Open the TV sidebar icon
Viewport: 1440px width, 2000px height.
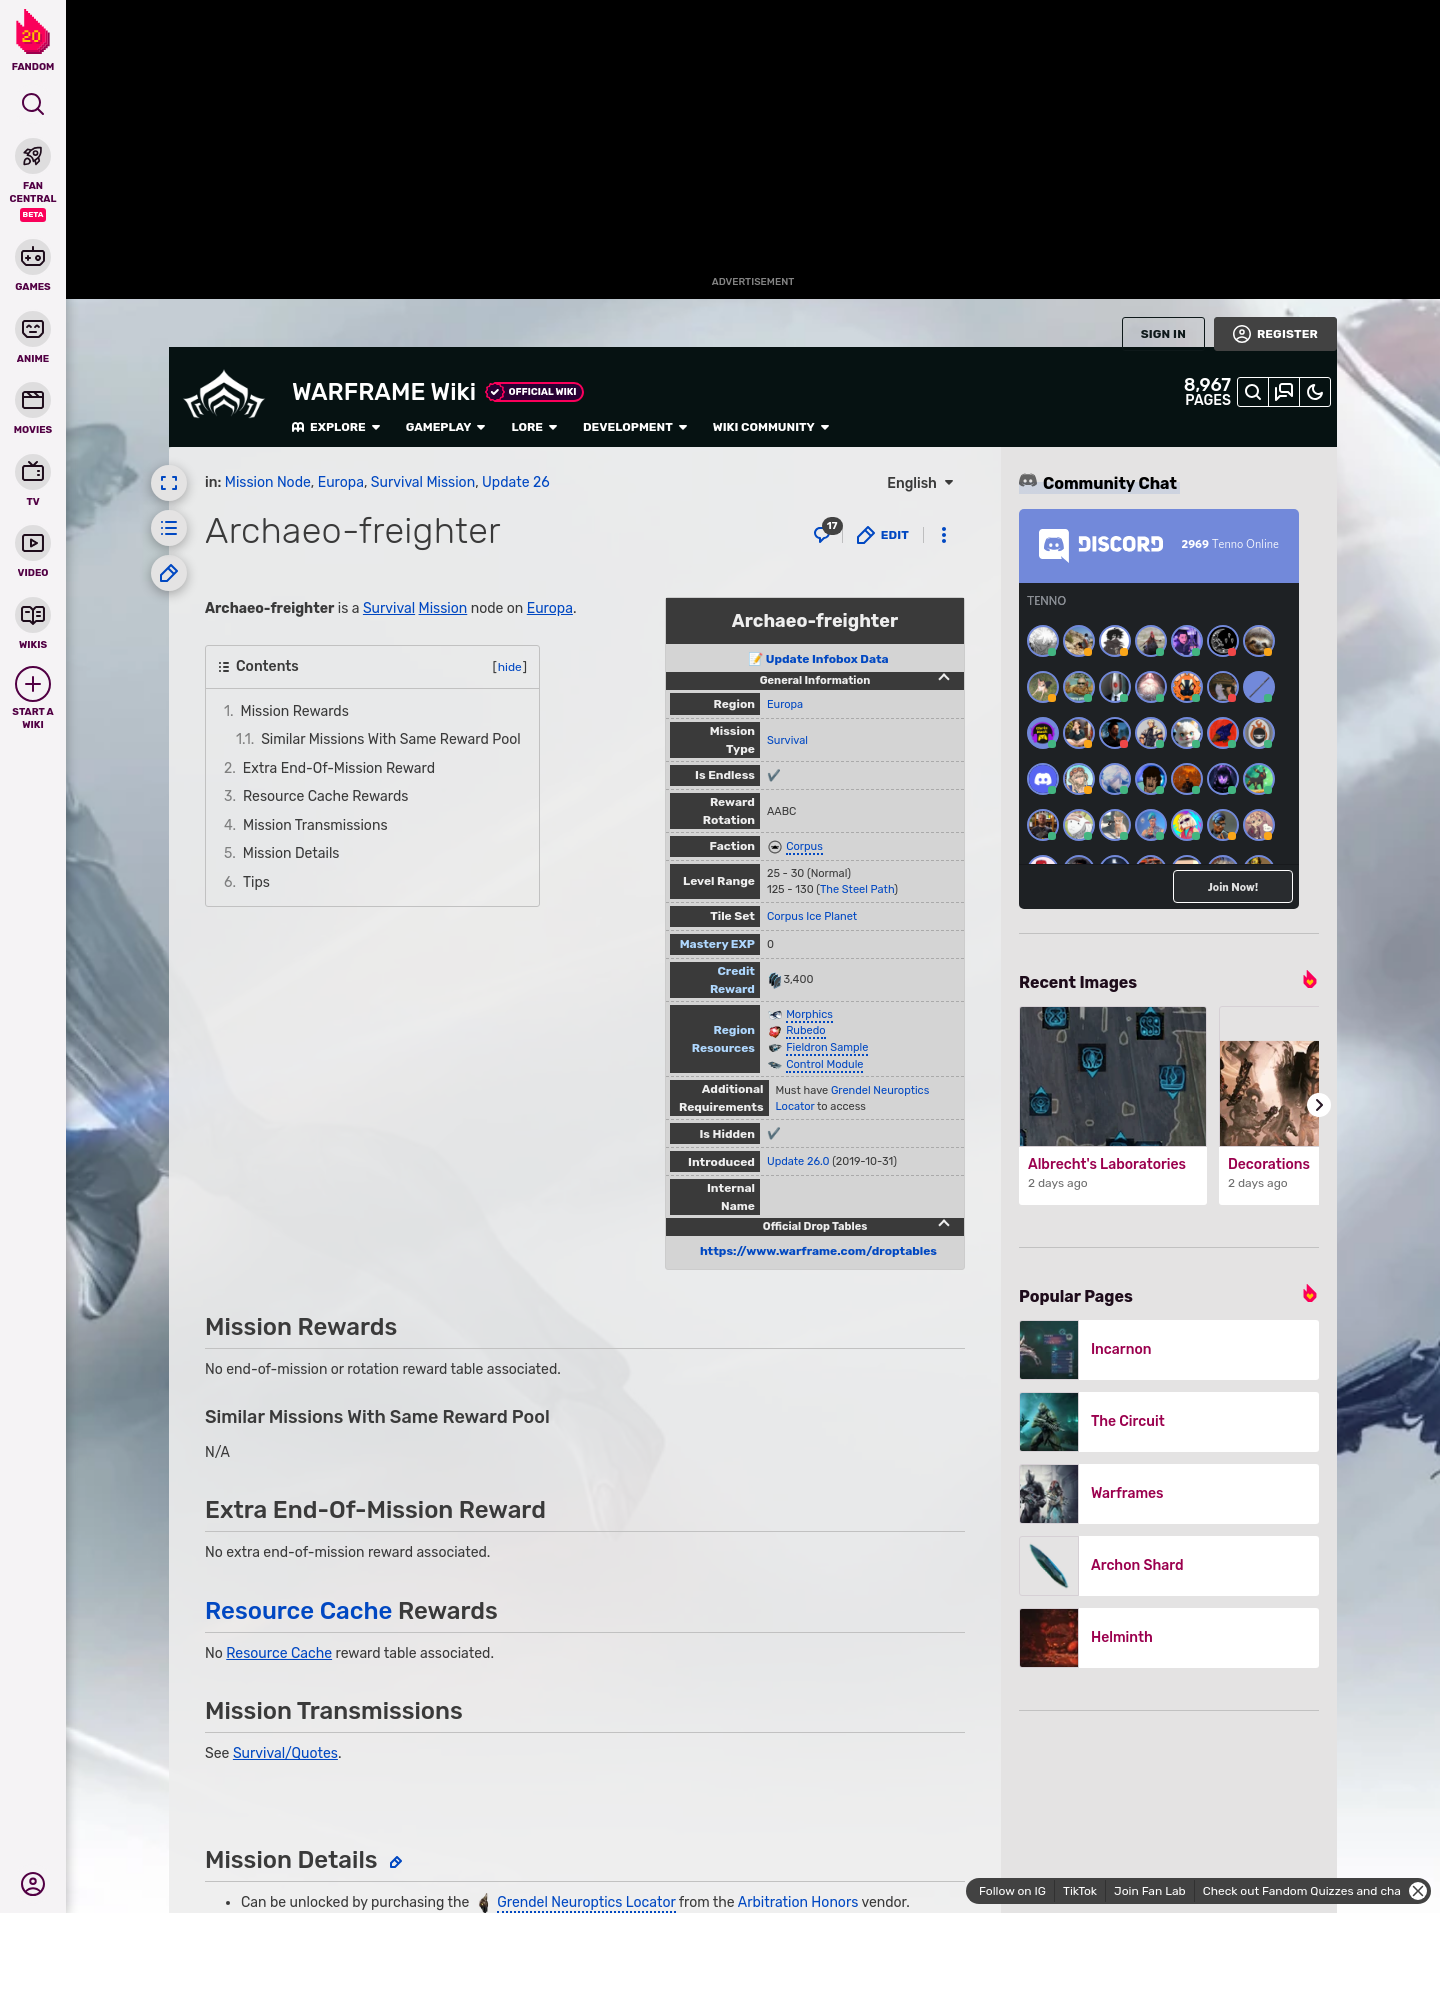coord(33,471)
